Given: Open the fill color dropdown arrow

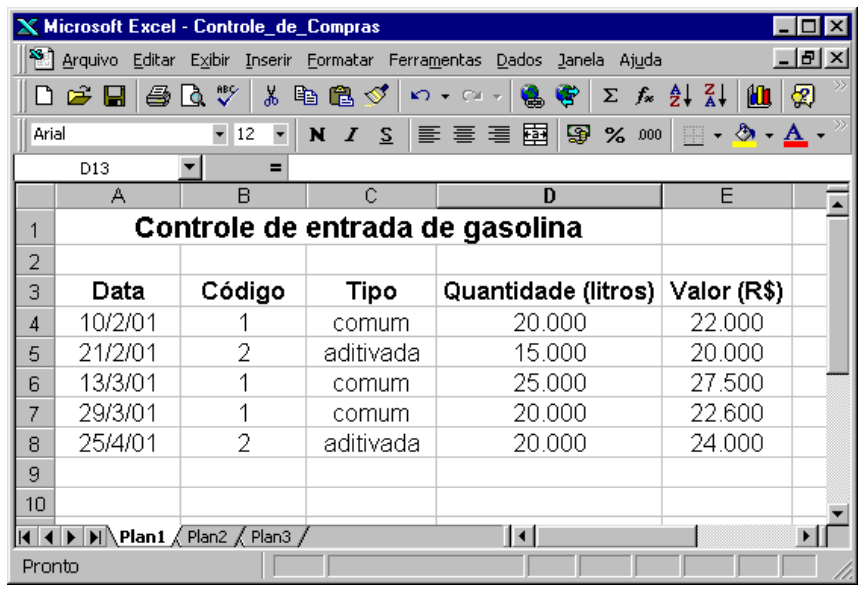Looking at the screenshot, I should pyautogui.click(x=769, y=135).
